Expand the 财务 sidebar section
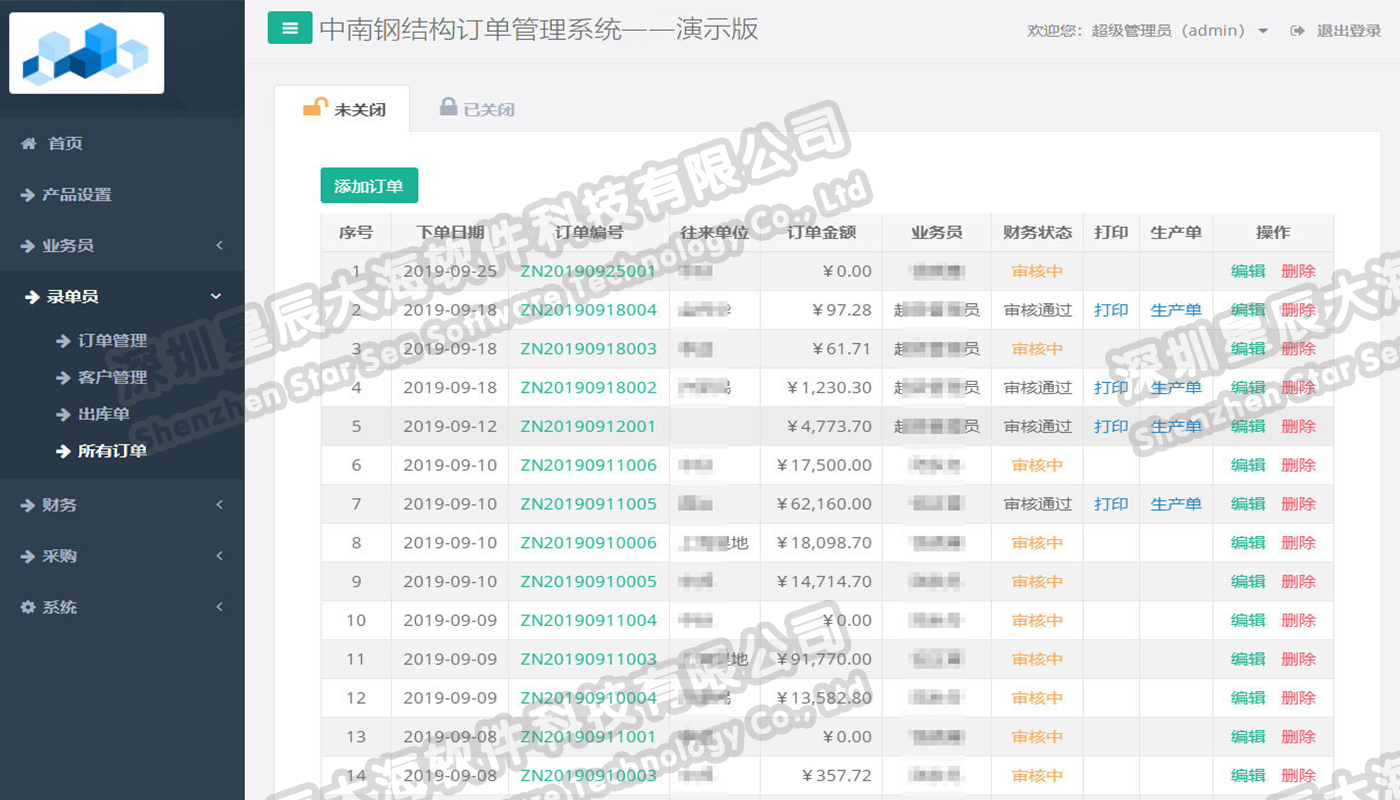The height and width of the screenshot is (800, 1400). (x=122, y=505)
